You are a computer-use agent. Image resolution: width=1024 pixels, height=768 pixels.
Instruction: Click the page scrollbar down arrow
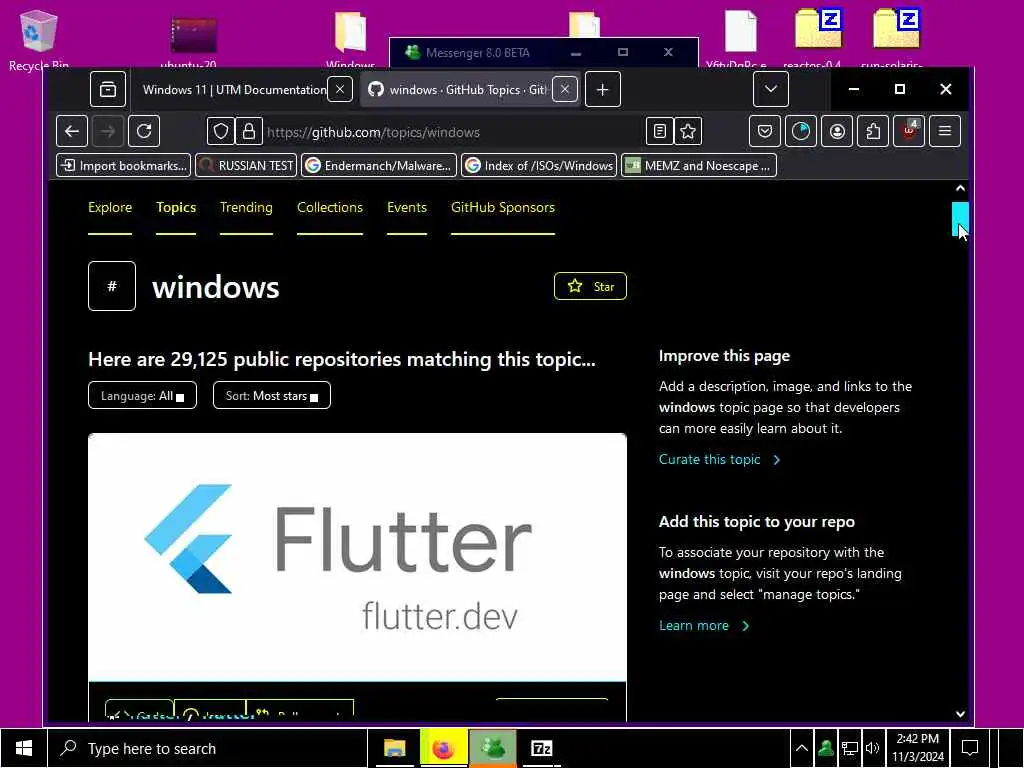point(960,714)
